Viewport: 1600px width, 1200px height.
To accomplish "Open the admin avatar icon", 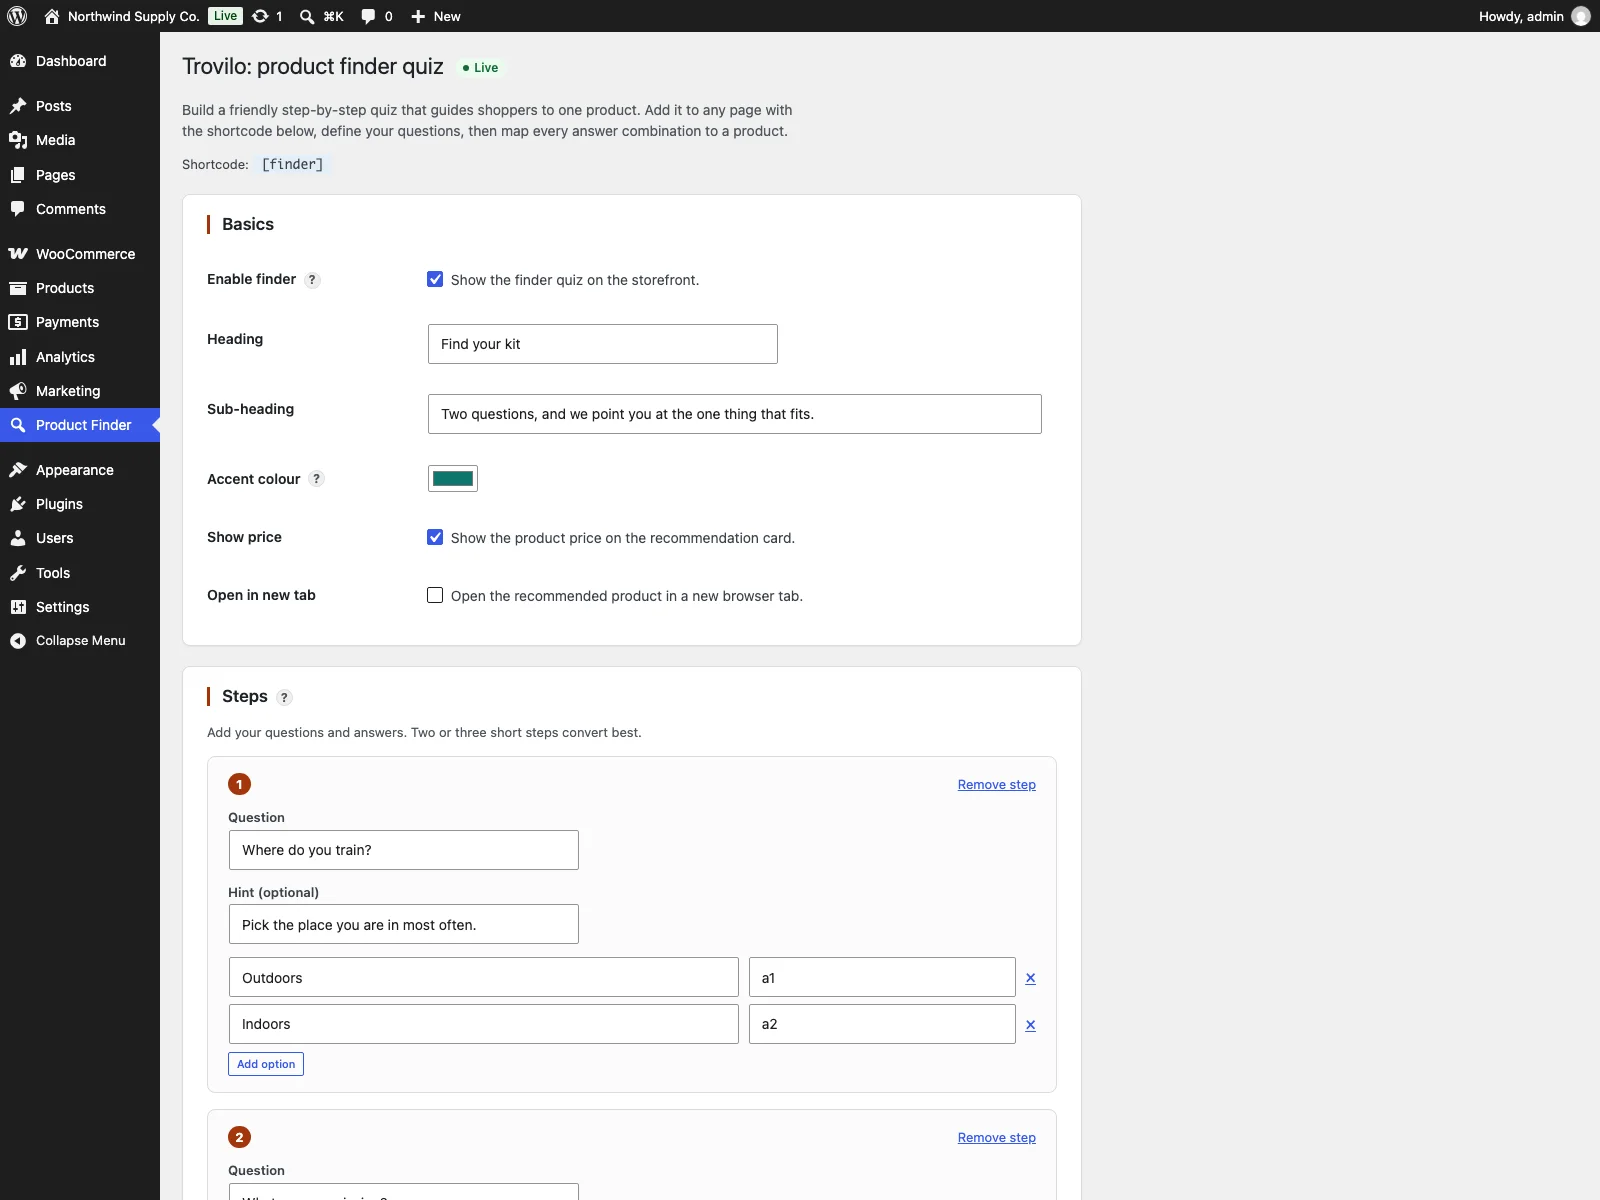I will coord(1581,16).
